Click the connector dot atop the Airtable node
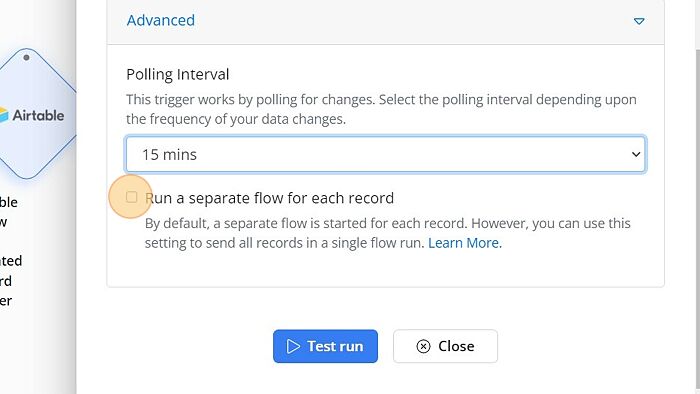Screen dimensions: 700x394 26,58
